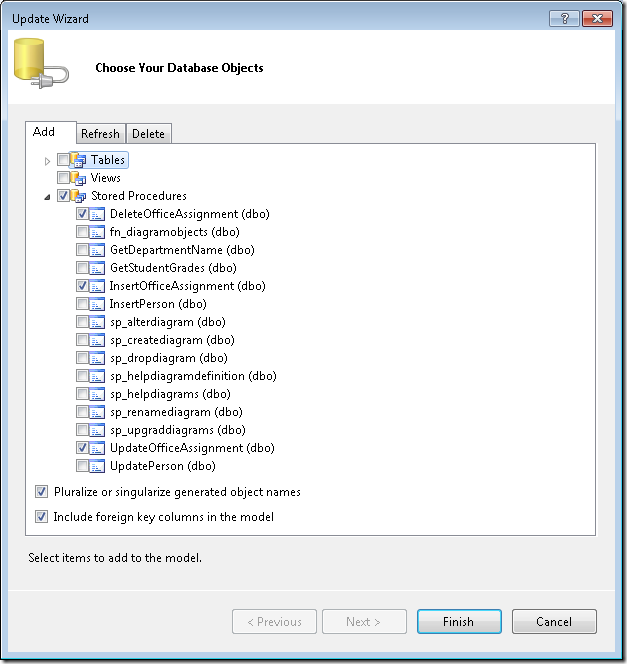Uncheck InsertOfficeAssignment checkbox
Image resolution: width=627 pixels, height=664 pixels.
(82, 285)
